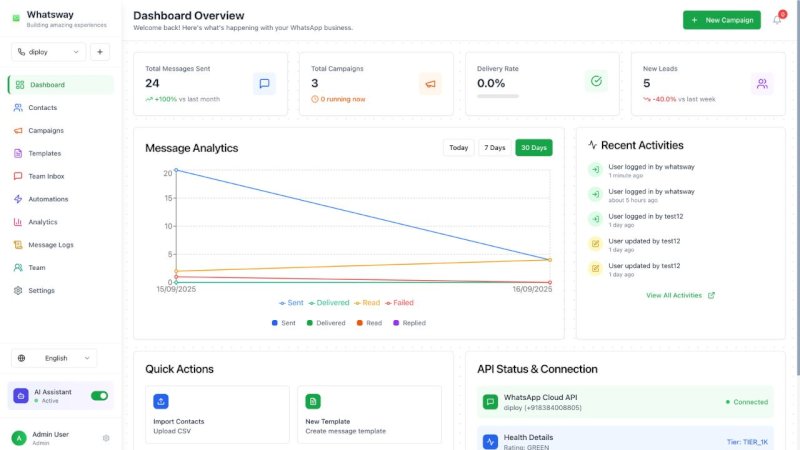Open the diploy channel dropdown
This screenshot has width=800, height=450.
49,52
